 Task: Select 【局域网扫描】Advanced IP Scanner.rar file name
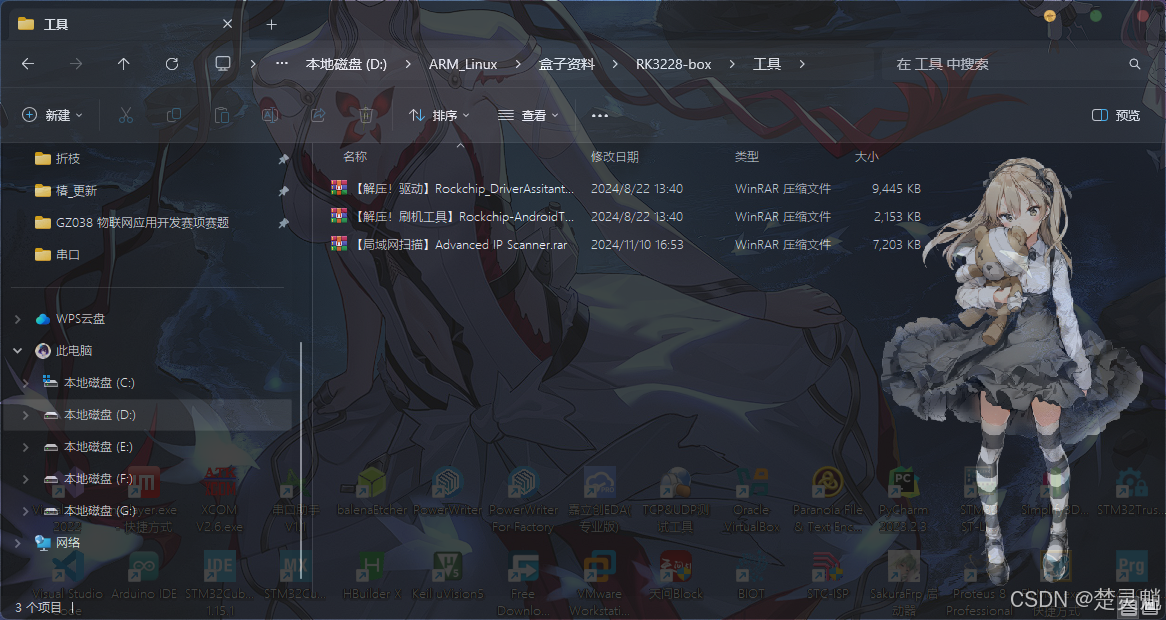460,245
